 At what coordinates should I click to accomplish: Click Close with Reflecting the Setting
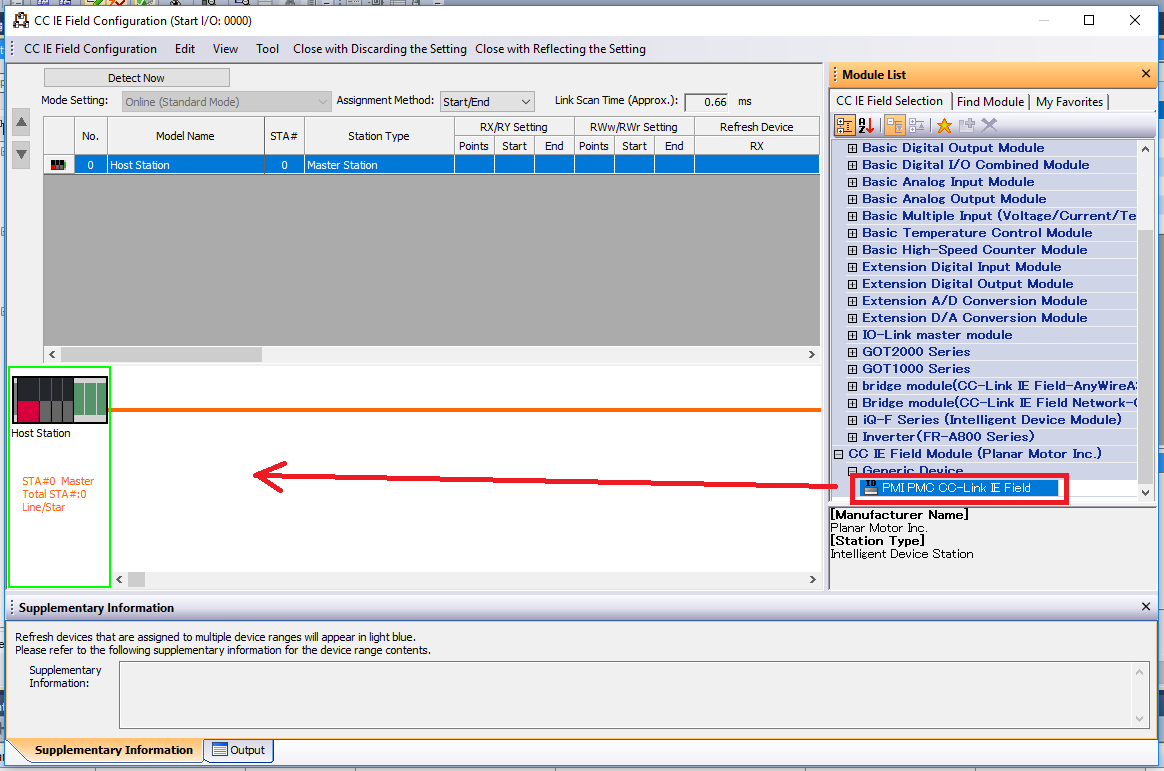[560, 49]
